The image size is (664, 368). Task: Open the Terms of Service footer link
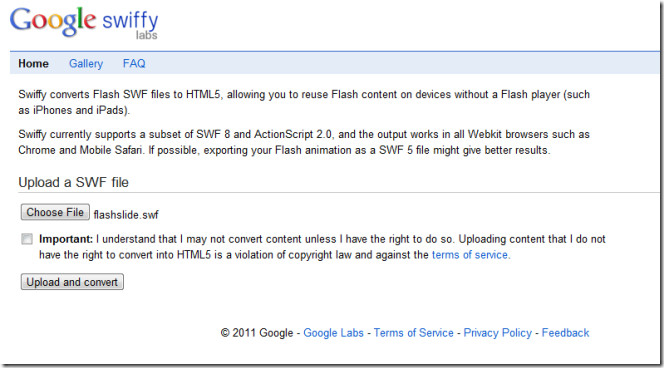click(413, 333)
